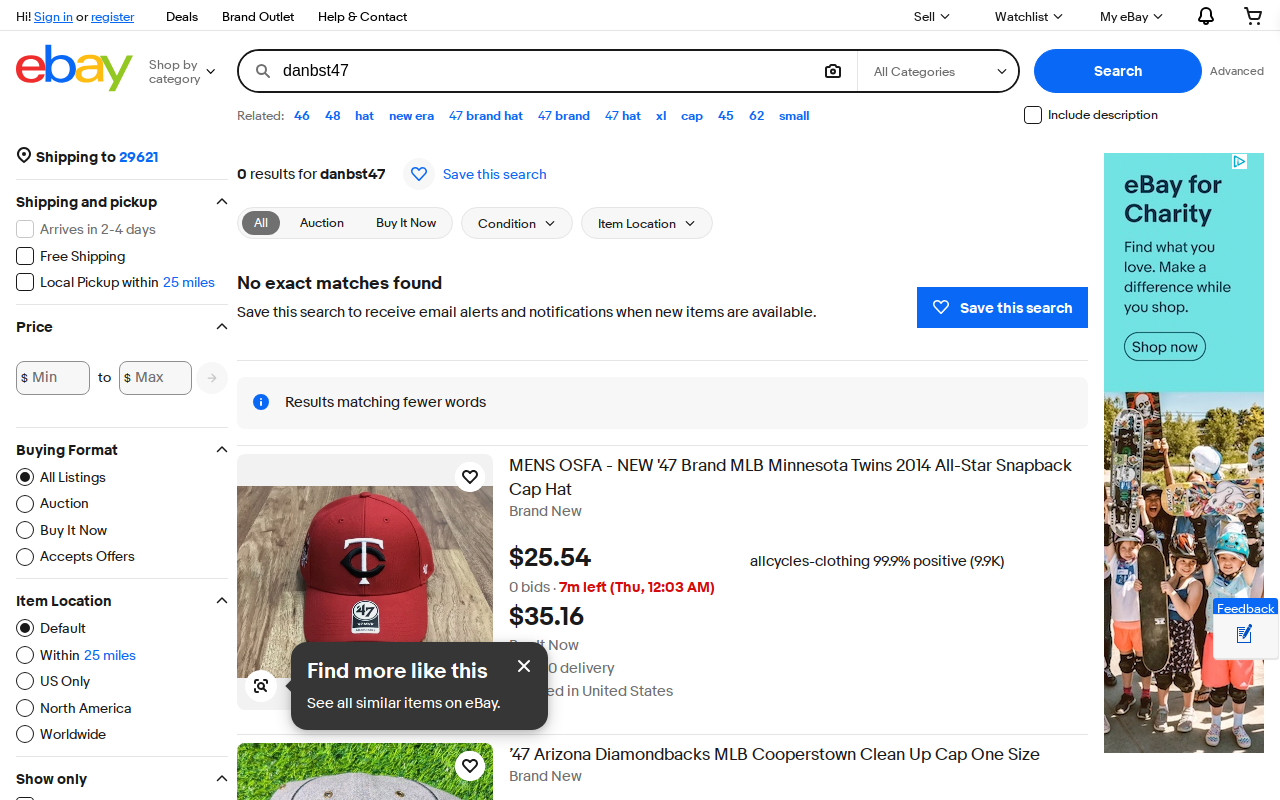
Task: Select the Accepts Offers radio button
Action: tap(25, 556)
